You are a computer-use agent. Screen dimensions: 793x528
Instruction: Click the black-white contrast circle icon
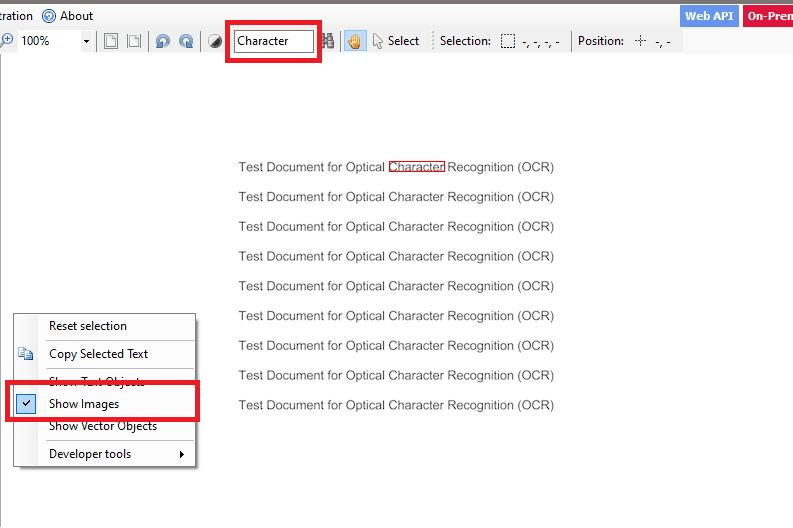coord(215,41)
